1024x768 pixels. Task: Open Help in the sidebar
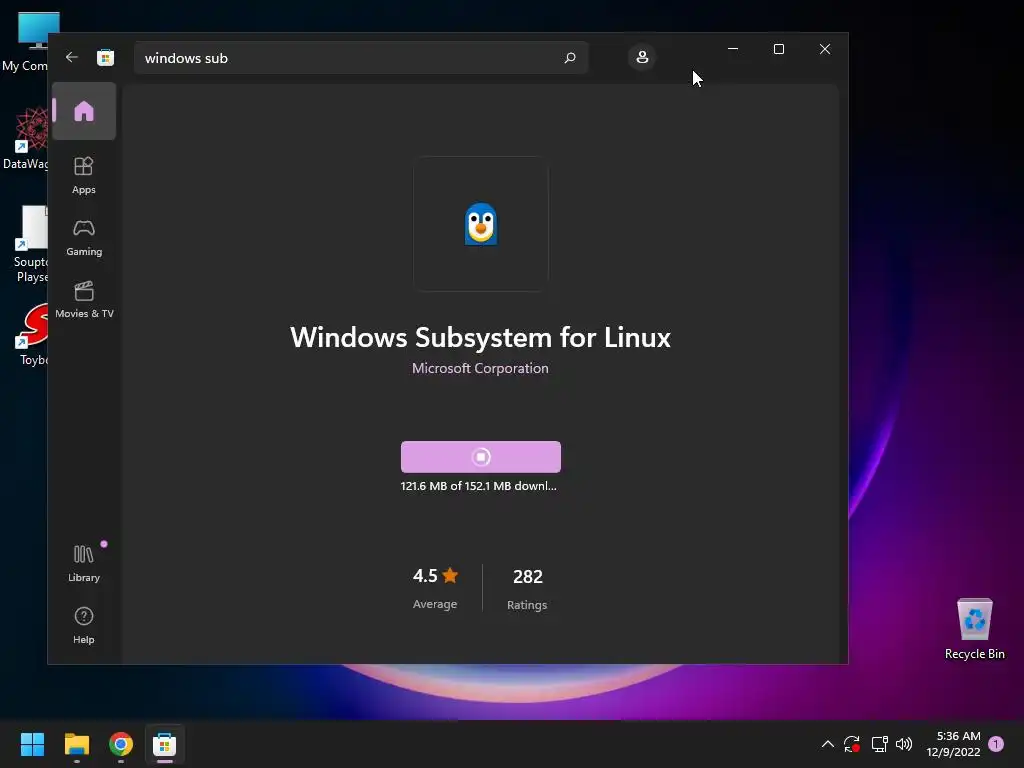[x=84, y=625]
